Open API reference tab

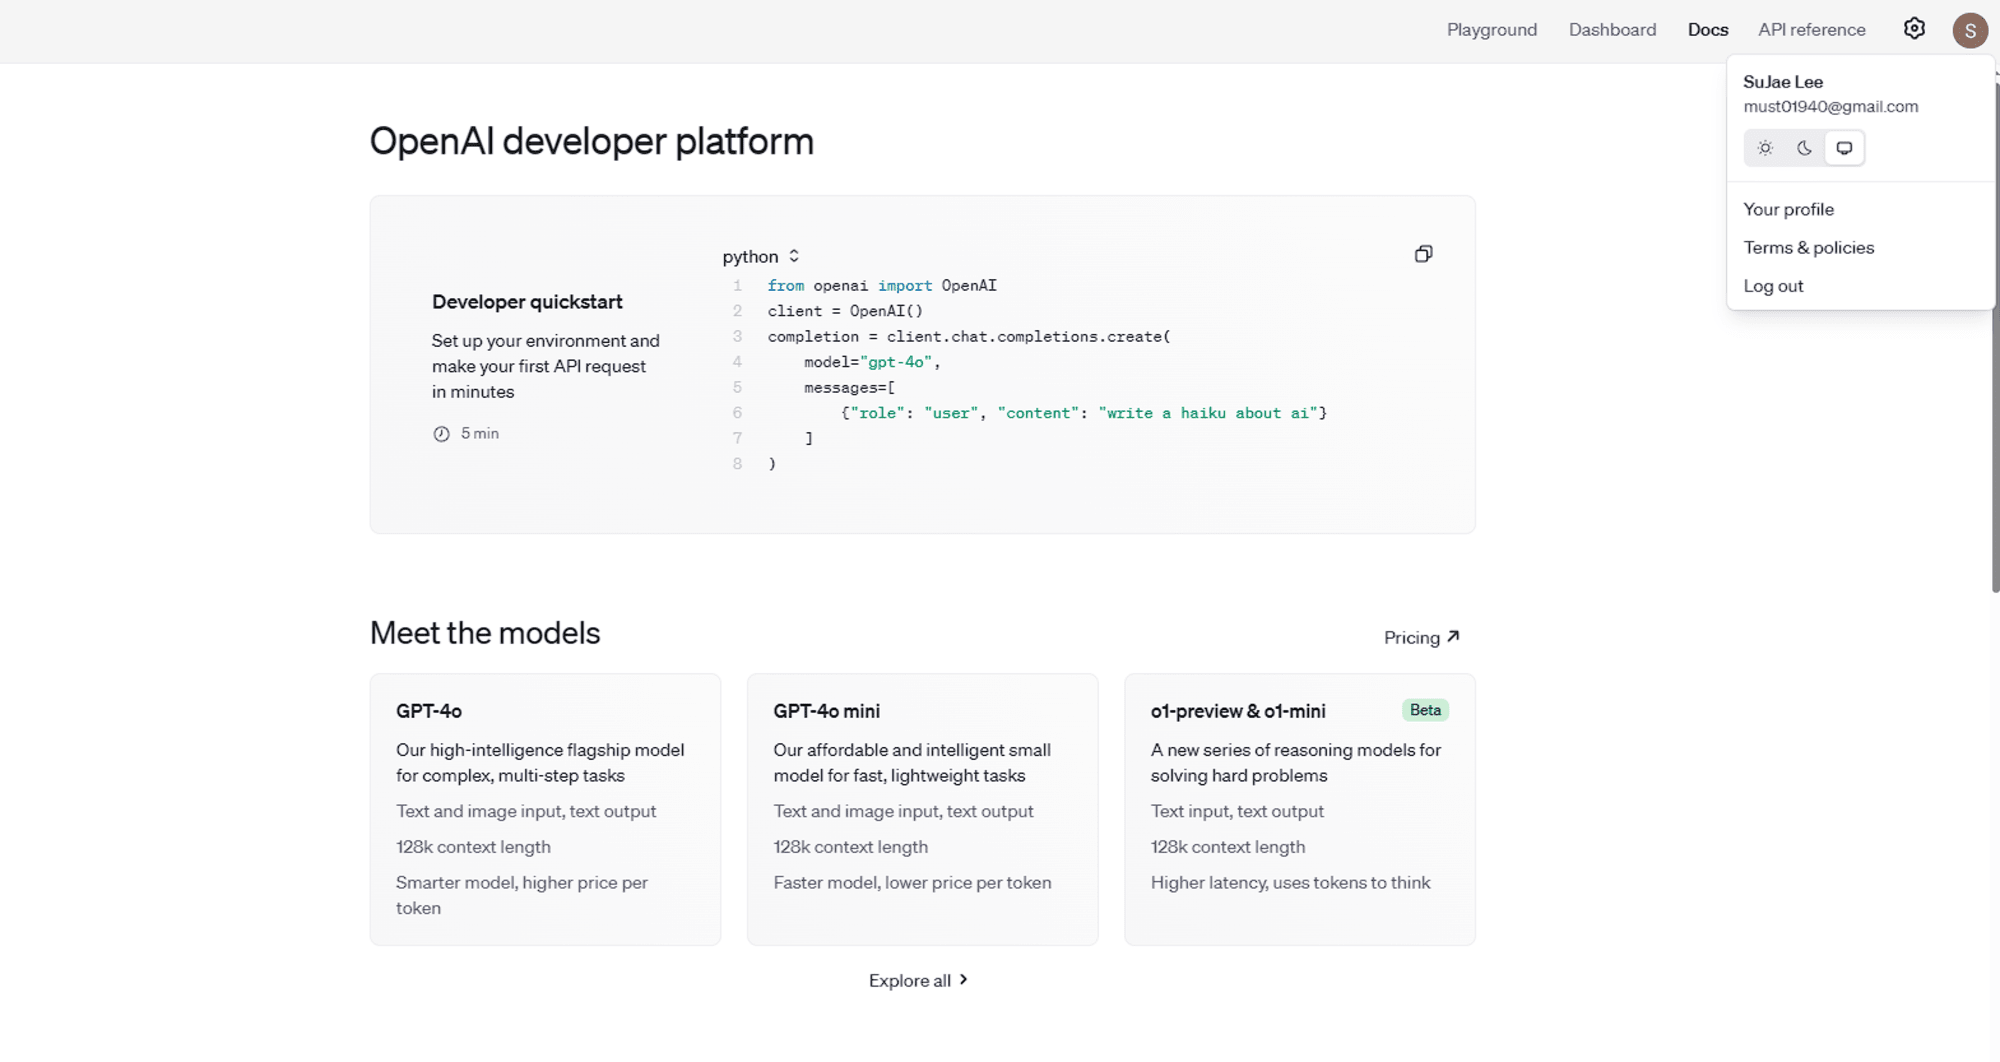[1812, 30]
